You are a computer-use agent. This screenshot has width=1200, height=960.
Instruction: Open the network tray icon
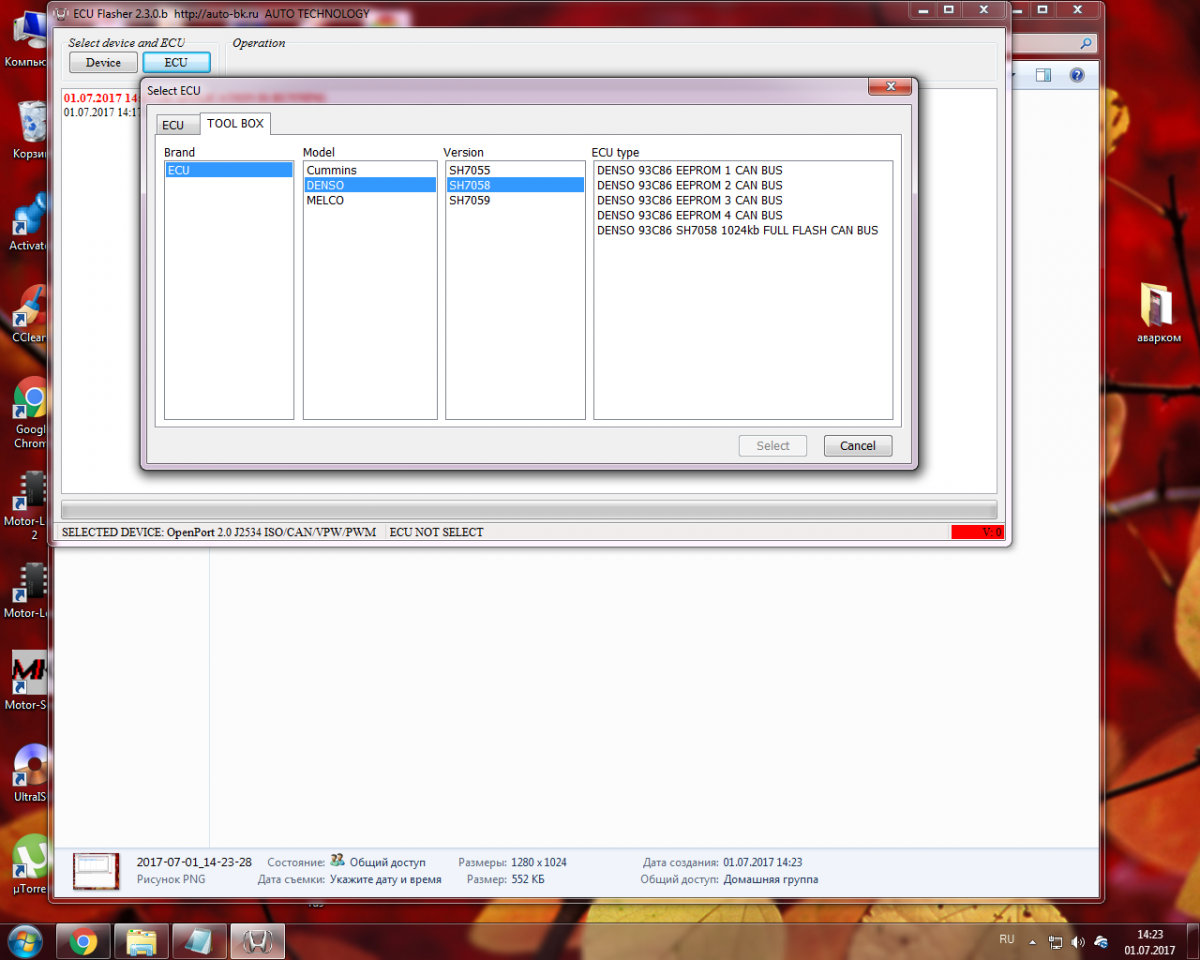point(1056,942)
